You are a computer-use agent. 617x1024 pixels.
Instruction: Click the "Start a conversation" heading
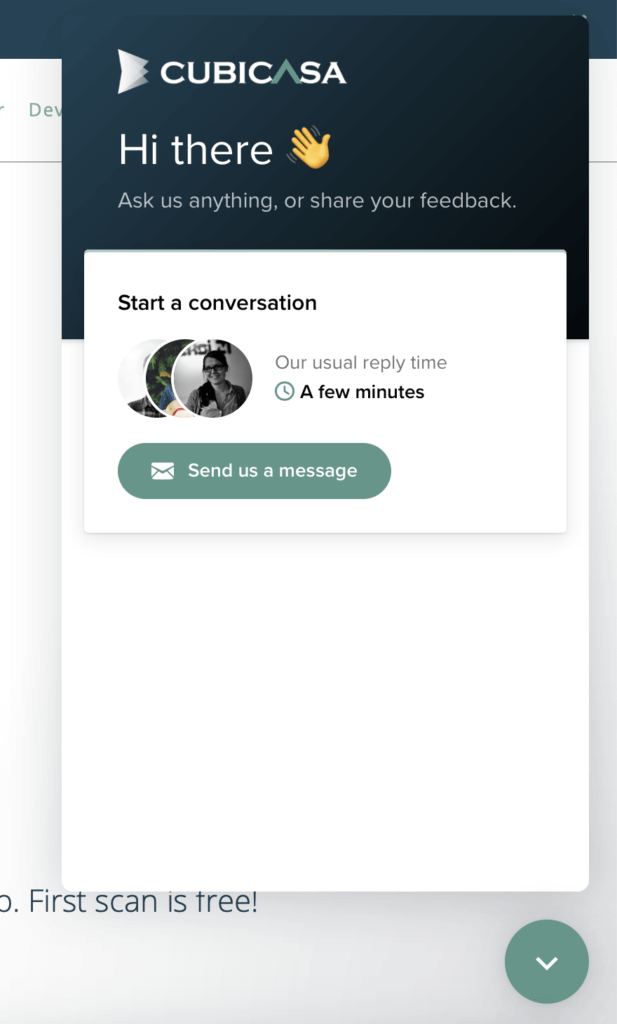[217, 302]
